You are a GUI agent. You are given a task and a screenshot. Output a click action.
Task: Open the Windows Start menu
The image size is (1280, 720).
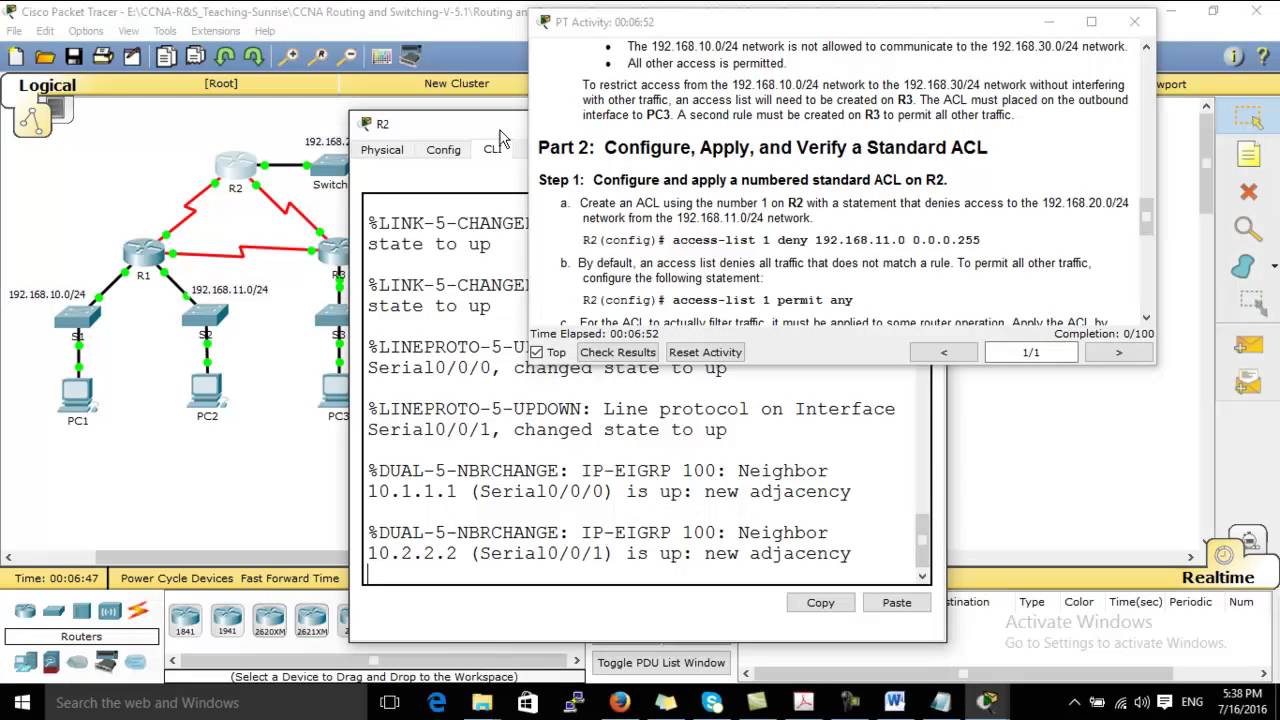coord(22,702)
